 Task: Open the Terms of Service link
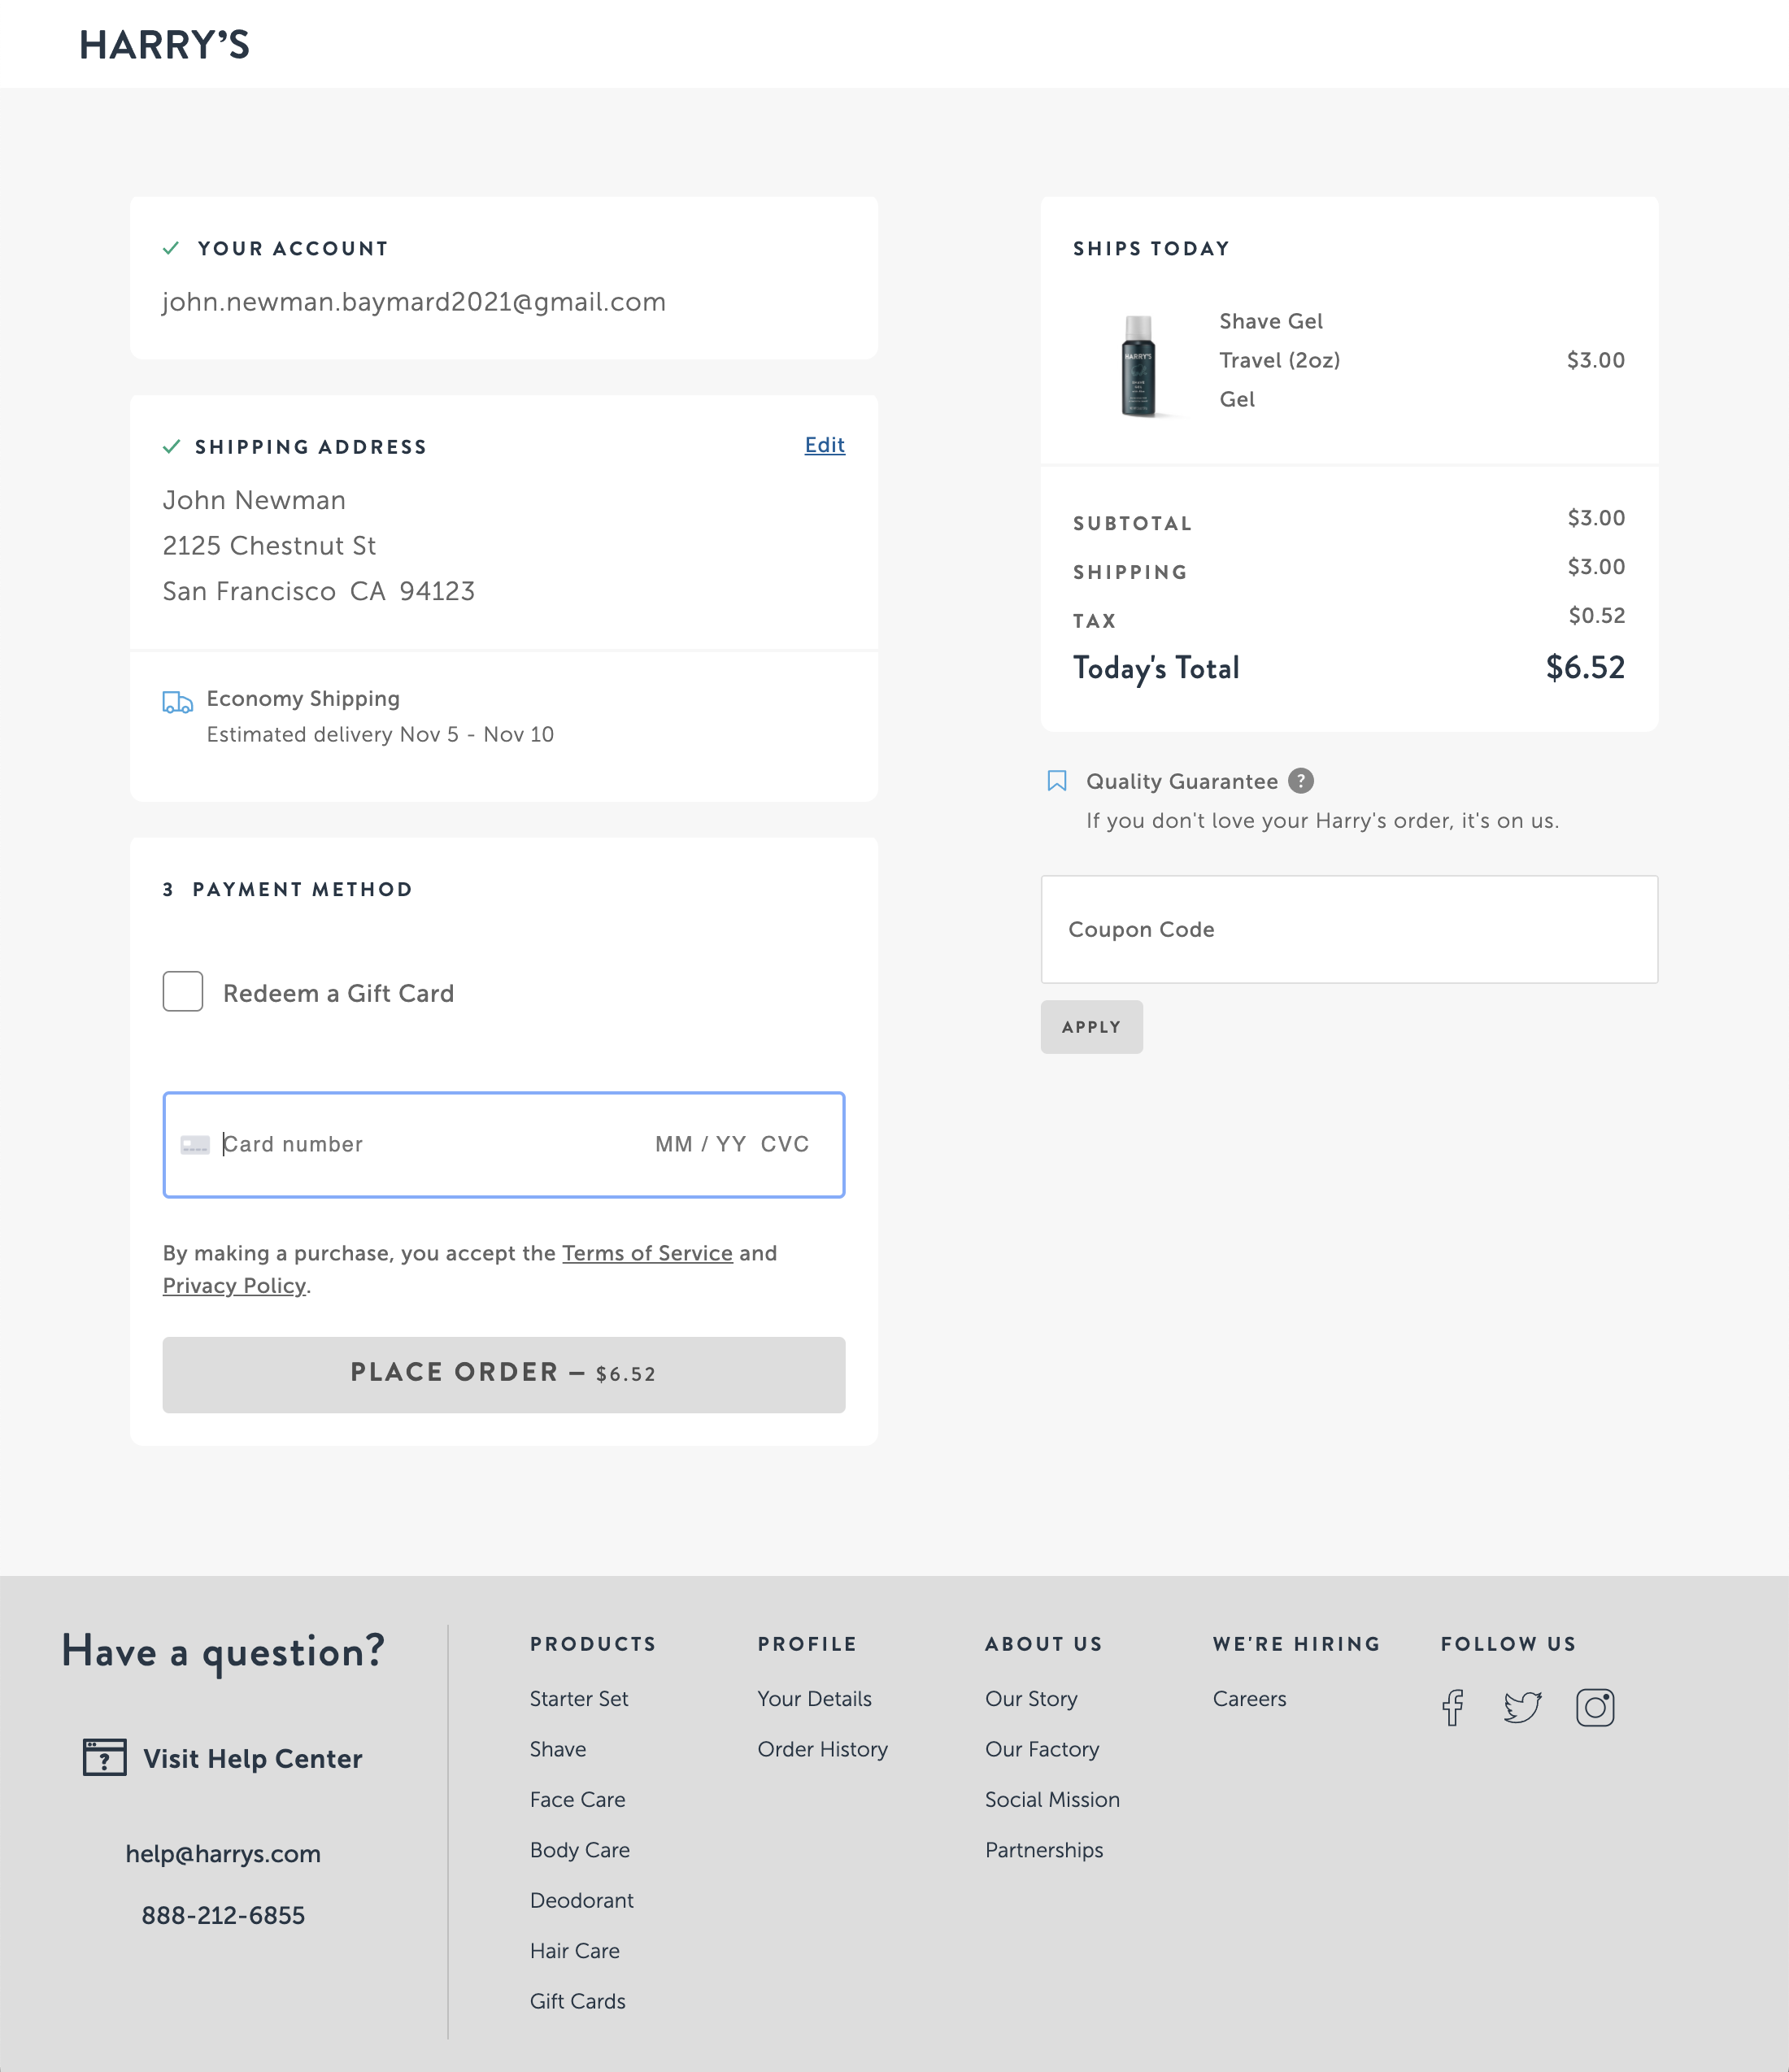[647, 1253]
